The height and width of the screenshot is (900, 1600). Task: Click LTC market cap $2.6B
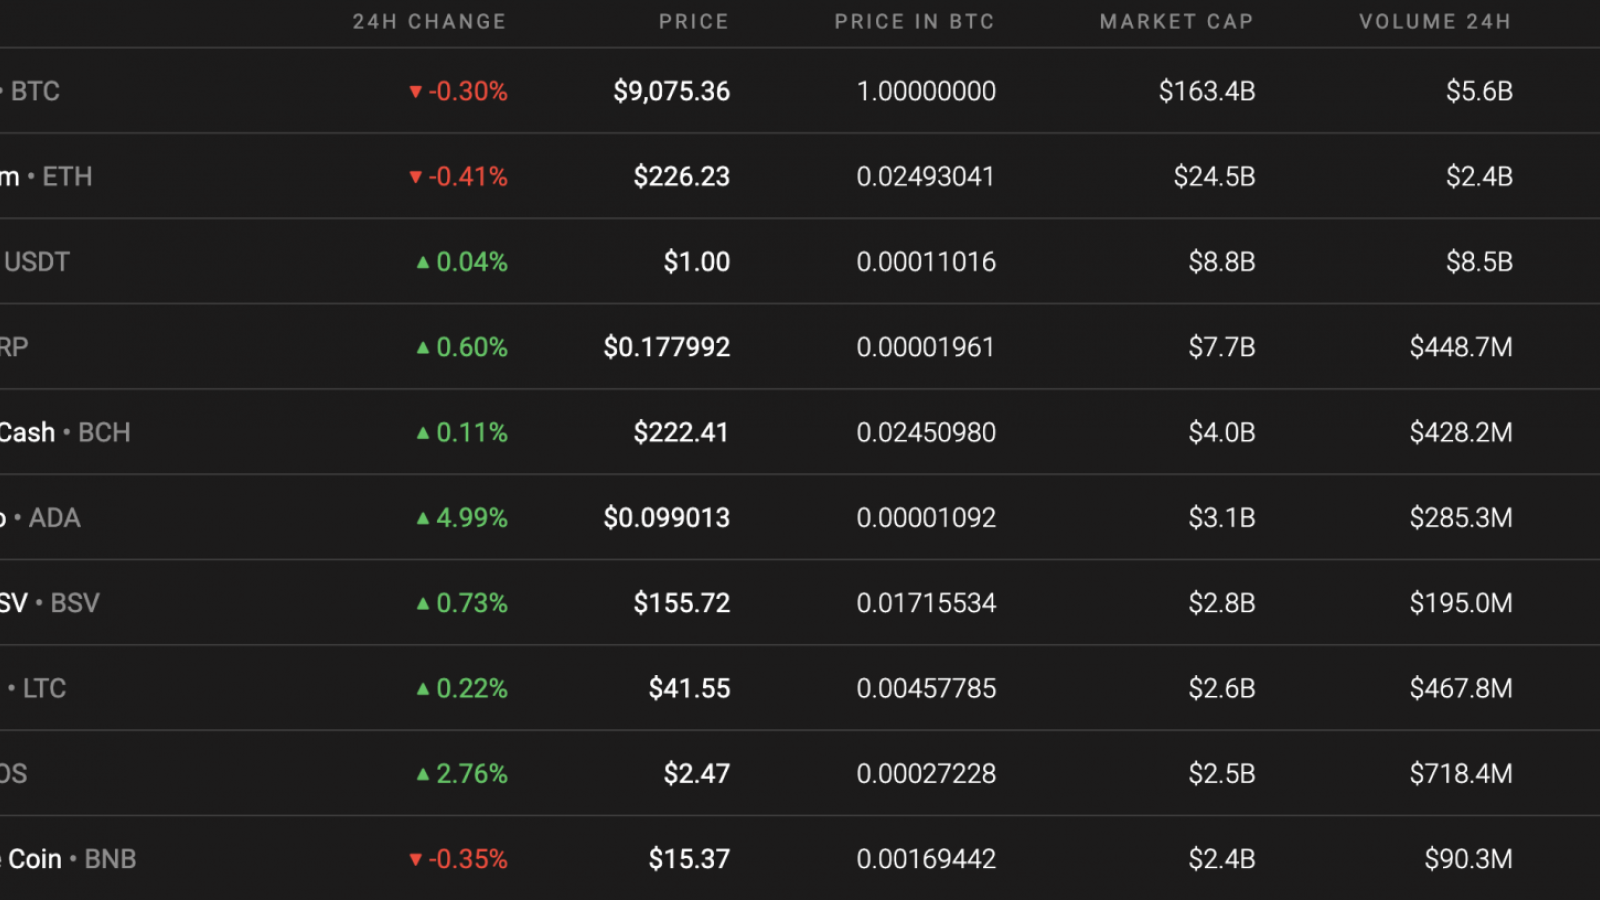coord(1222,689)
